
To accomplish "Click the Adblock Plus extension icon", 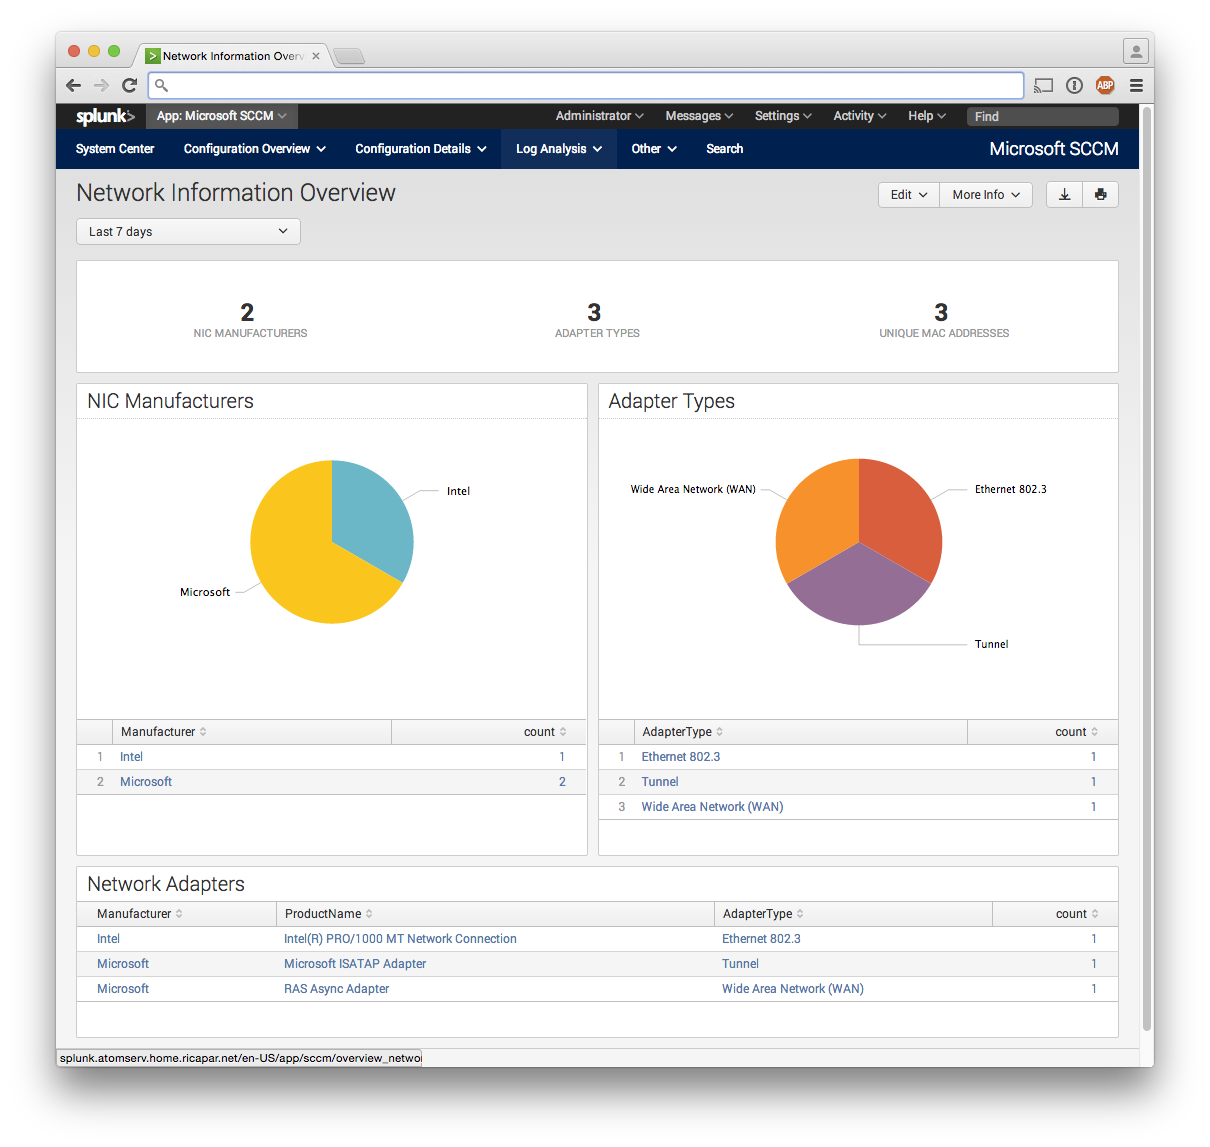I will [1105, 85].
